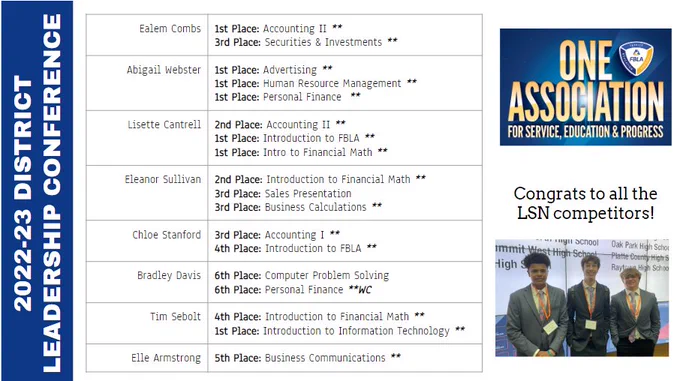Select the Lisette Cantrell name cell
680x381 pixels.
pyautogui.click(x=147, y=138)
